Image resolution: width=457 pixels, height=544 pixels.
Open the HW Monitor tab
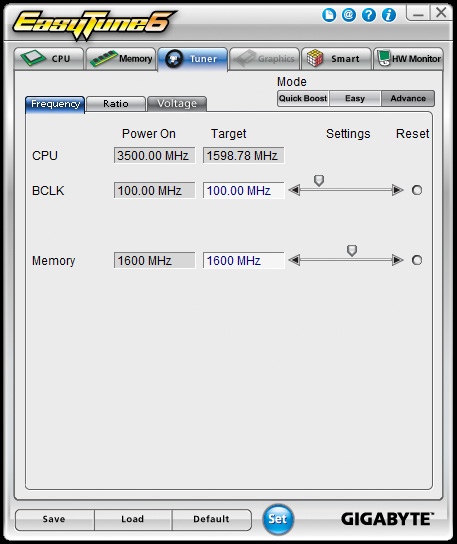tap(408, 59)
